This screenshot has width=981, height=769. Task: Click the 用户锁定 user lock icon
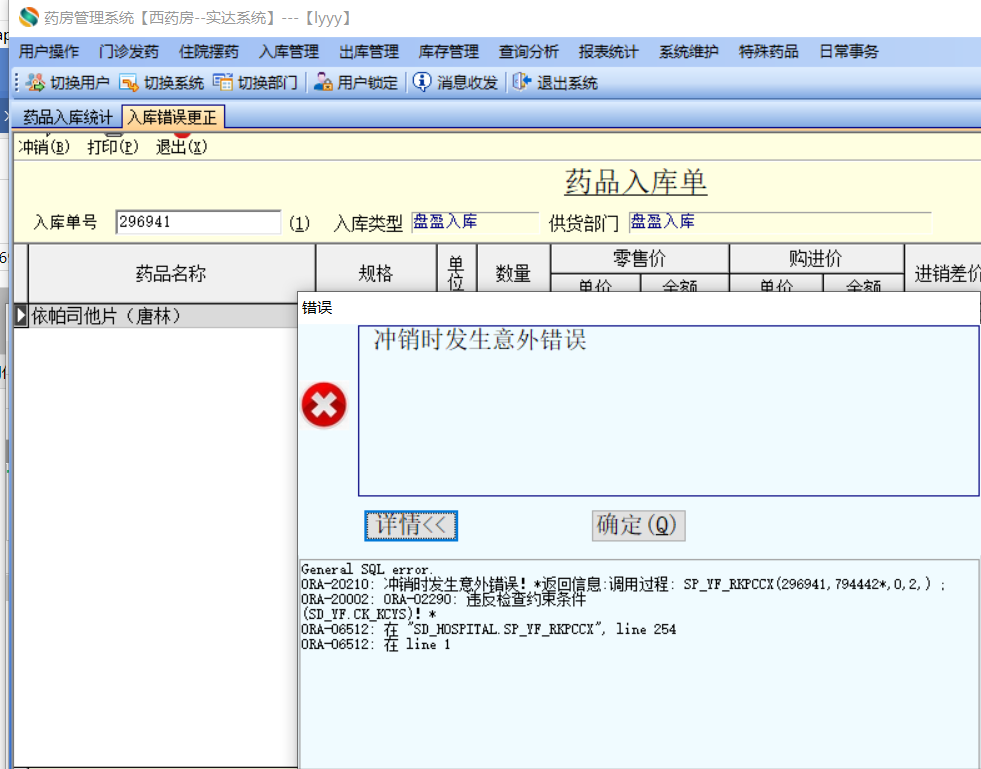point(323,82)
